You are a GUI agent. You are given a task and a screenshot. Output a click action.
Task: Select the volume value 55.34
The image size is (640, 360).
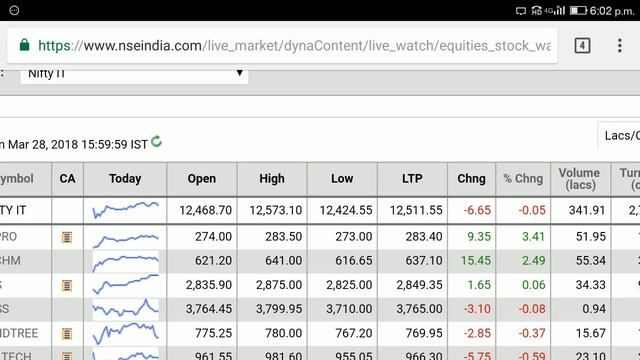click(591, 261)
